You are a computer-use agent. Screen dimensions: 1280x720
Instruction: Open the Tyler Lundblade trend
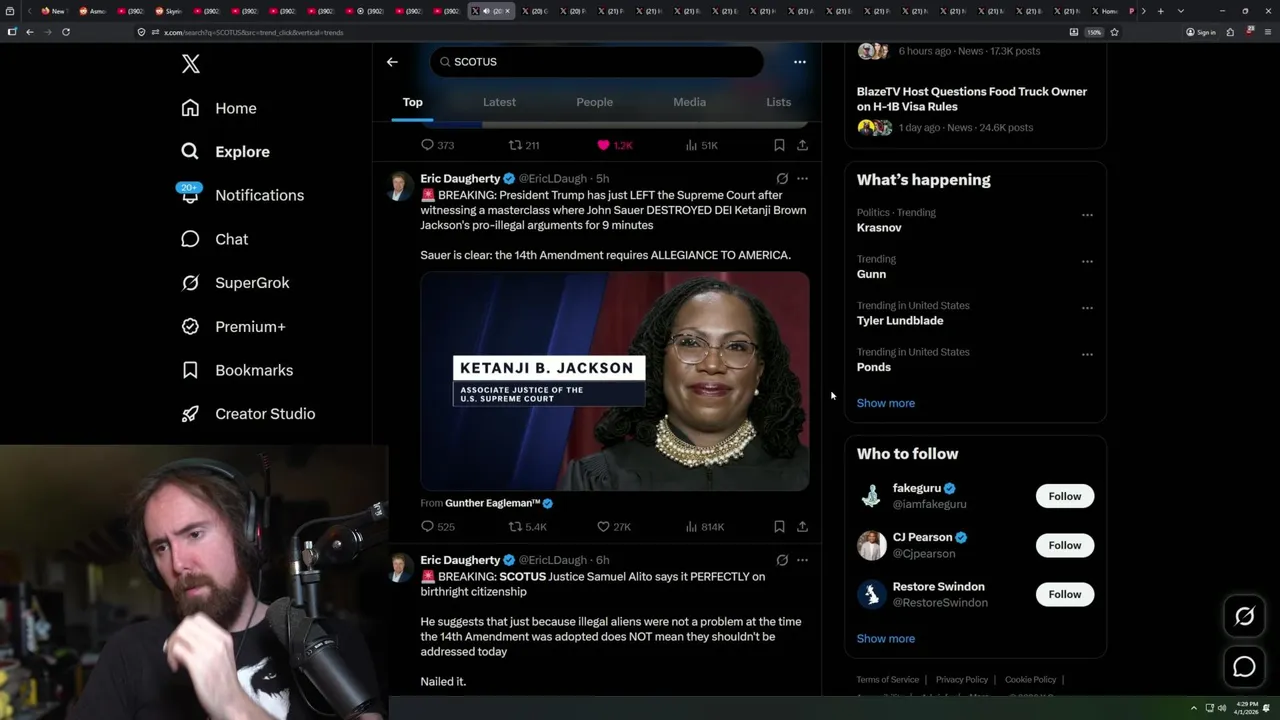[x=900, y=321]
